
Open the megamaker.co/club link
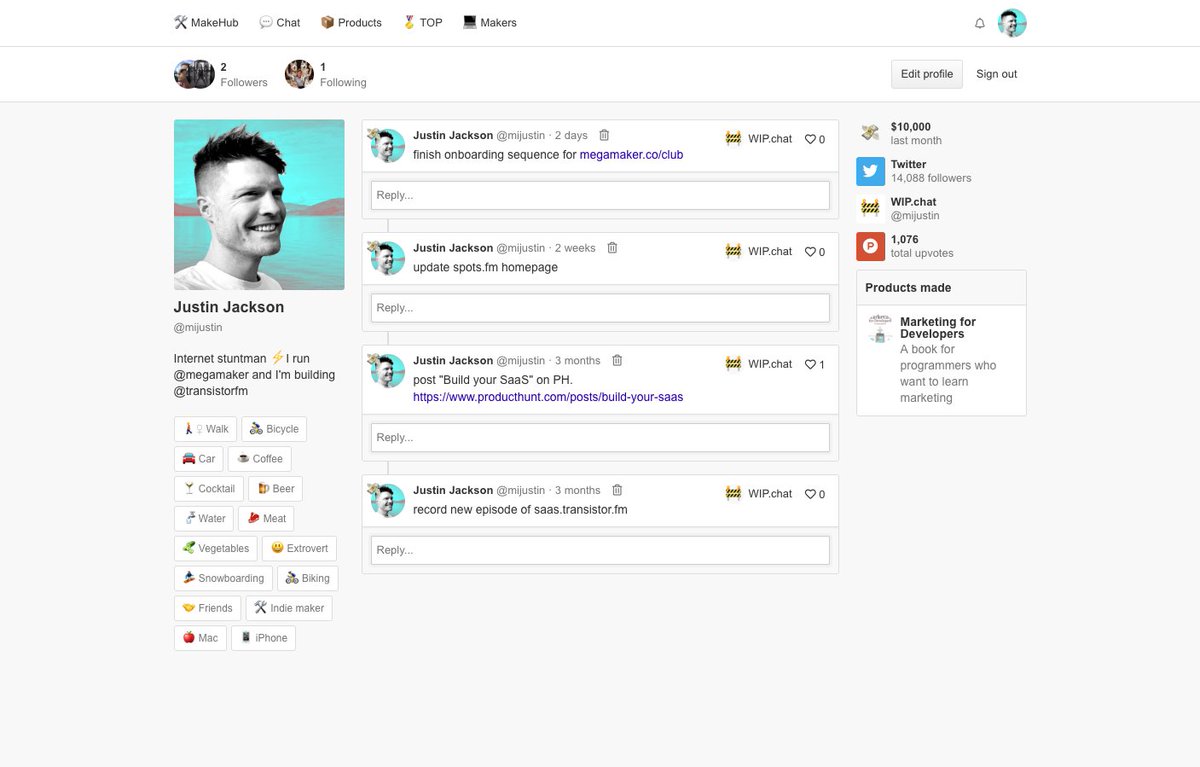(631, 155)
